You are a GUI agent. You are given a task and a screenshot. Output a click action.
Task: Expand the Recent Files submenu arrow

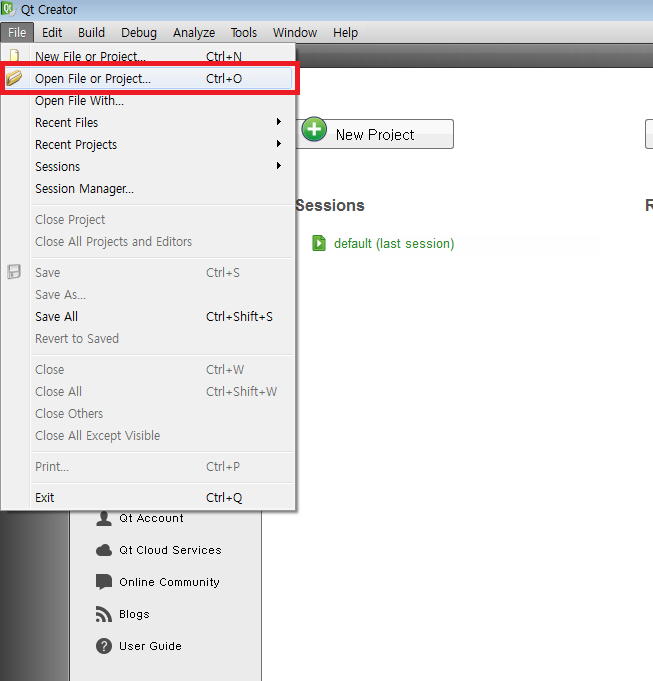[279, 122]
